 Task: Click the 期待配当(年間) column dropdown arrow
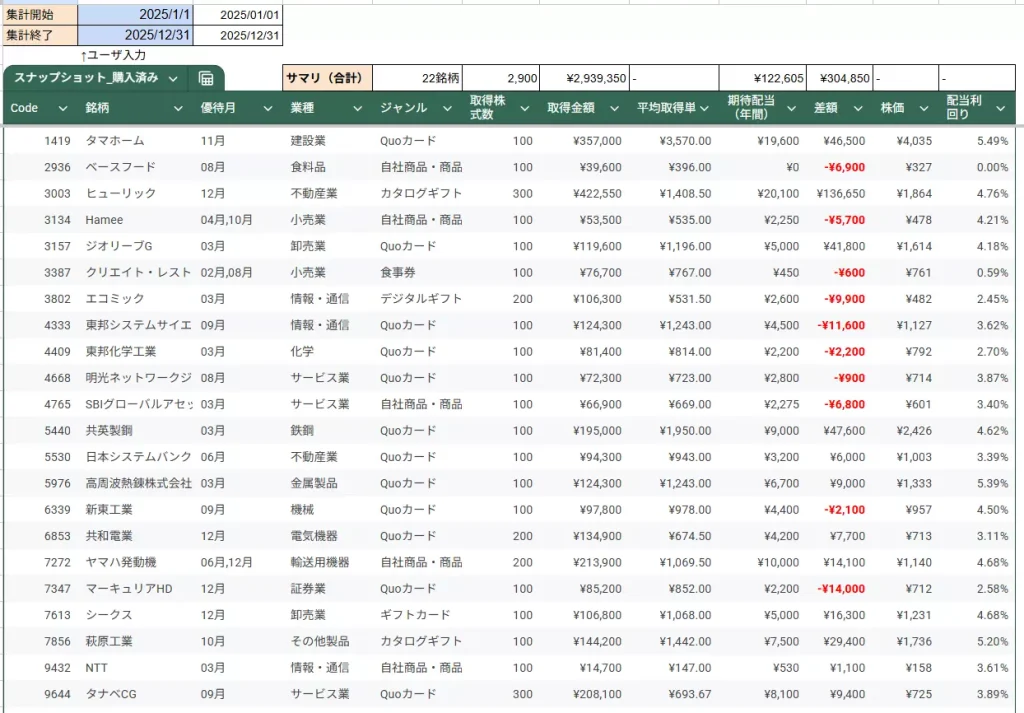[x=791, y=108]
